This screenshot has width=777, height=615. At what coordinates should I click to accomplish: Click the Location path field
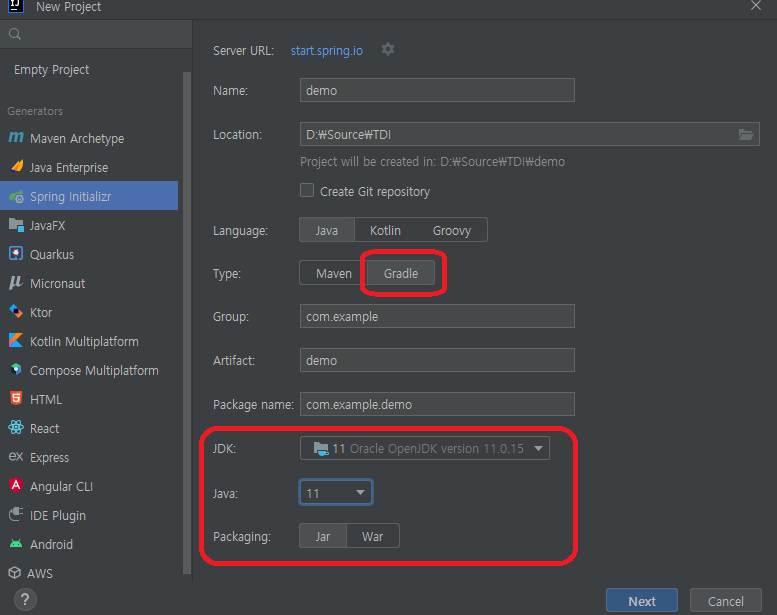529,134
